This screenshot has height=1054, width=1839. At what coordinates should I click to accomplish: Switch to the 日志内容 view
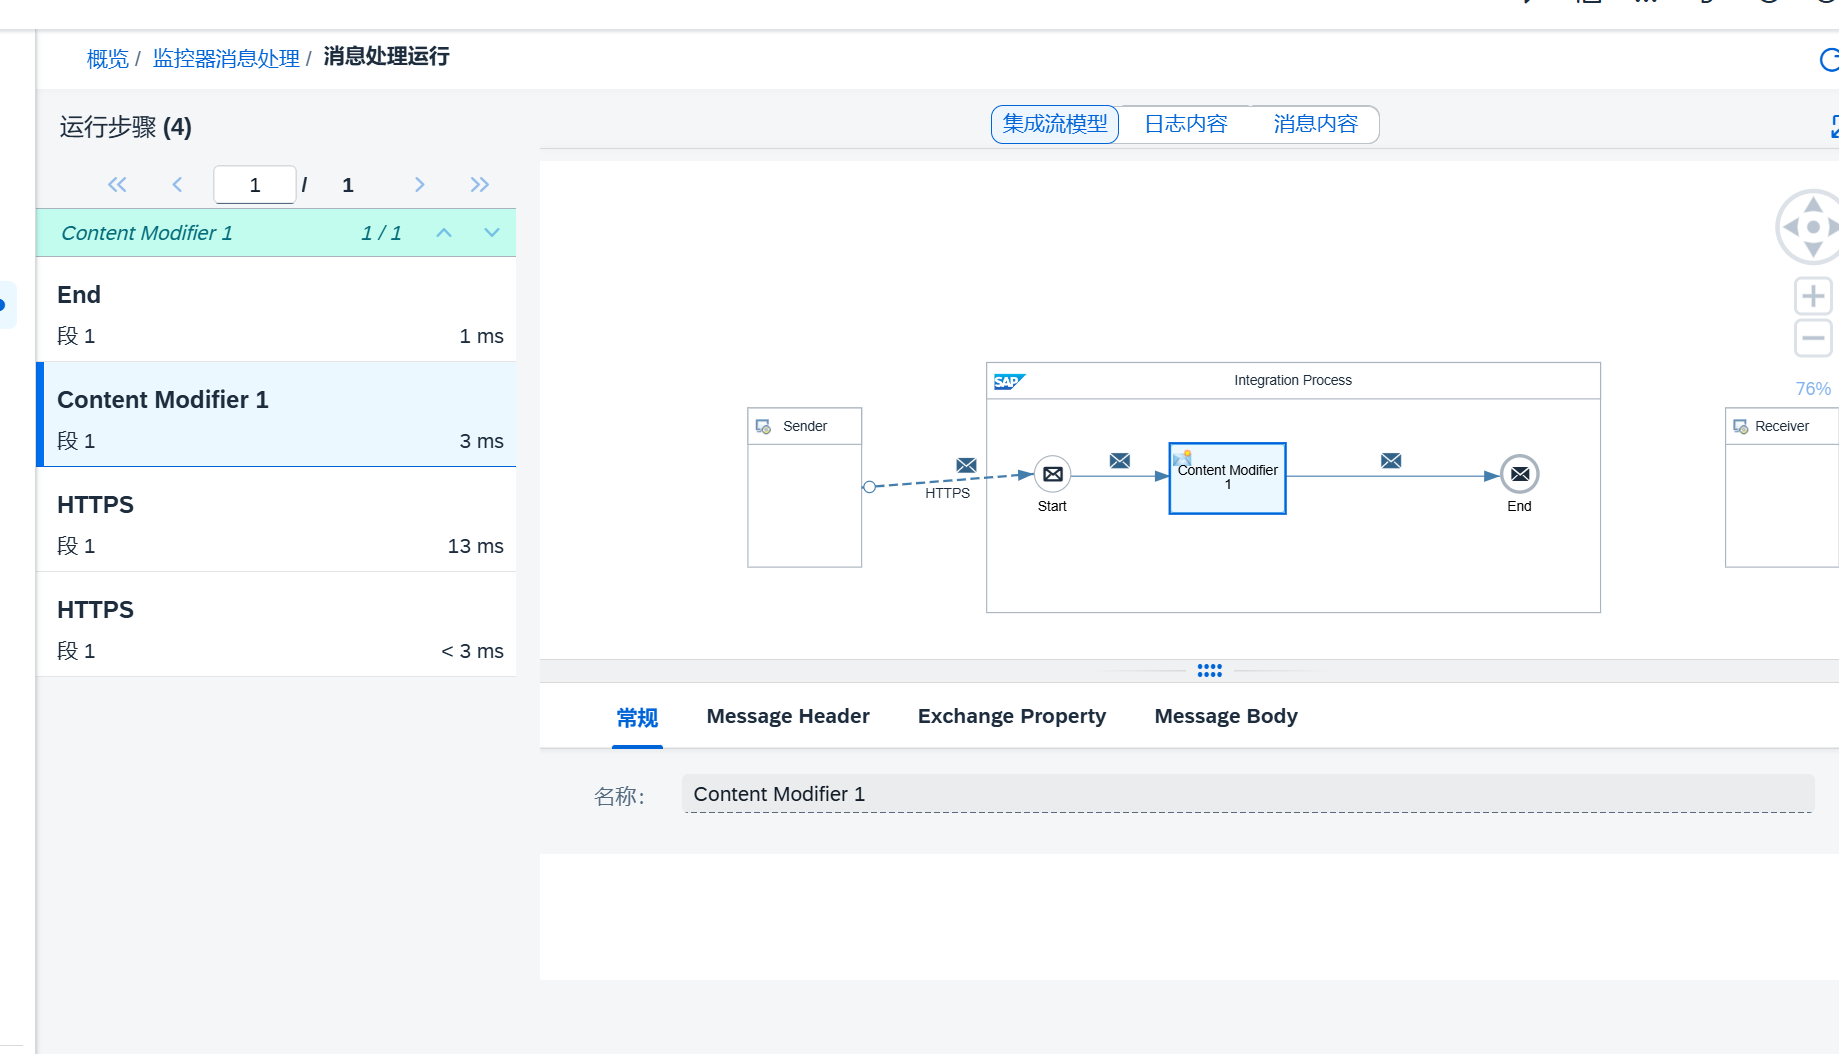coord(1185,124)
